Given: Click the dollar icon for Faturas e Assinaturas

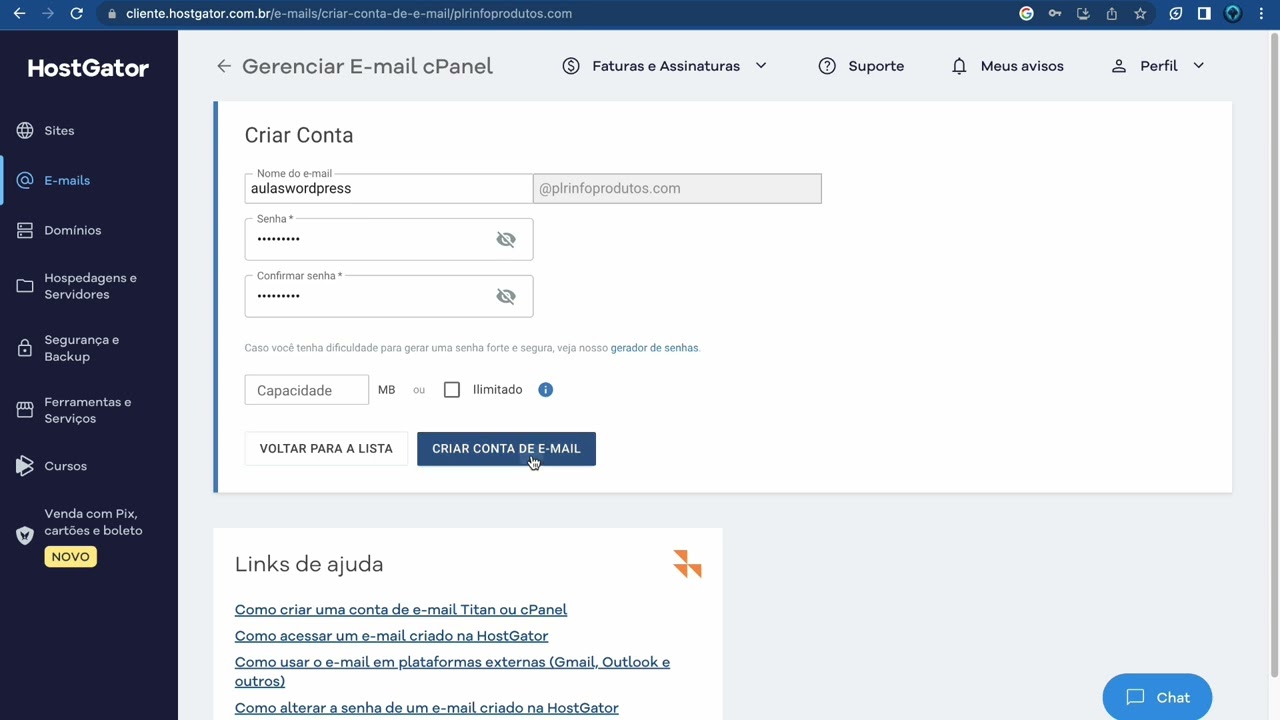Looking at the screenshot, I should click(x=571, y=66).
